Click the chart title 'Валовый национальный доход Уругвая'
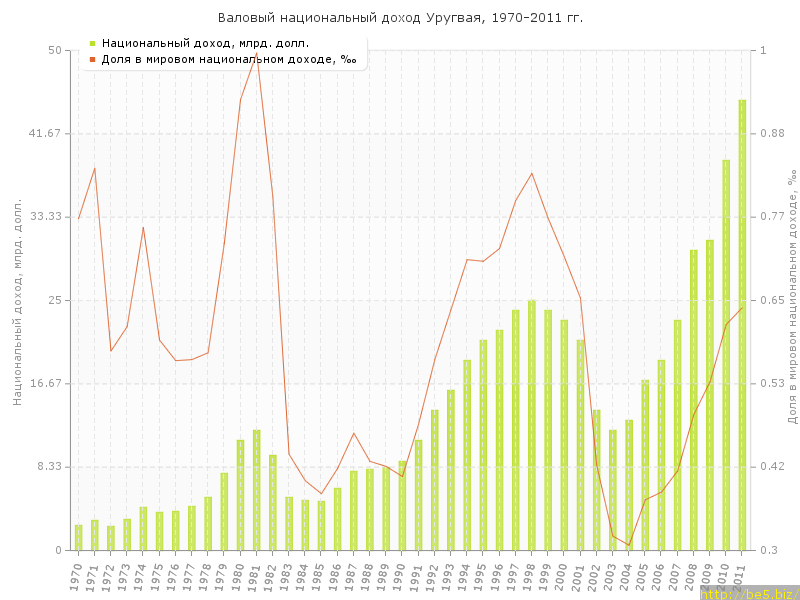The height and width of the screenshot is (600, 800). click(x=400, y=17)
